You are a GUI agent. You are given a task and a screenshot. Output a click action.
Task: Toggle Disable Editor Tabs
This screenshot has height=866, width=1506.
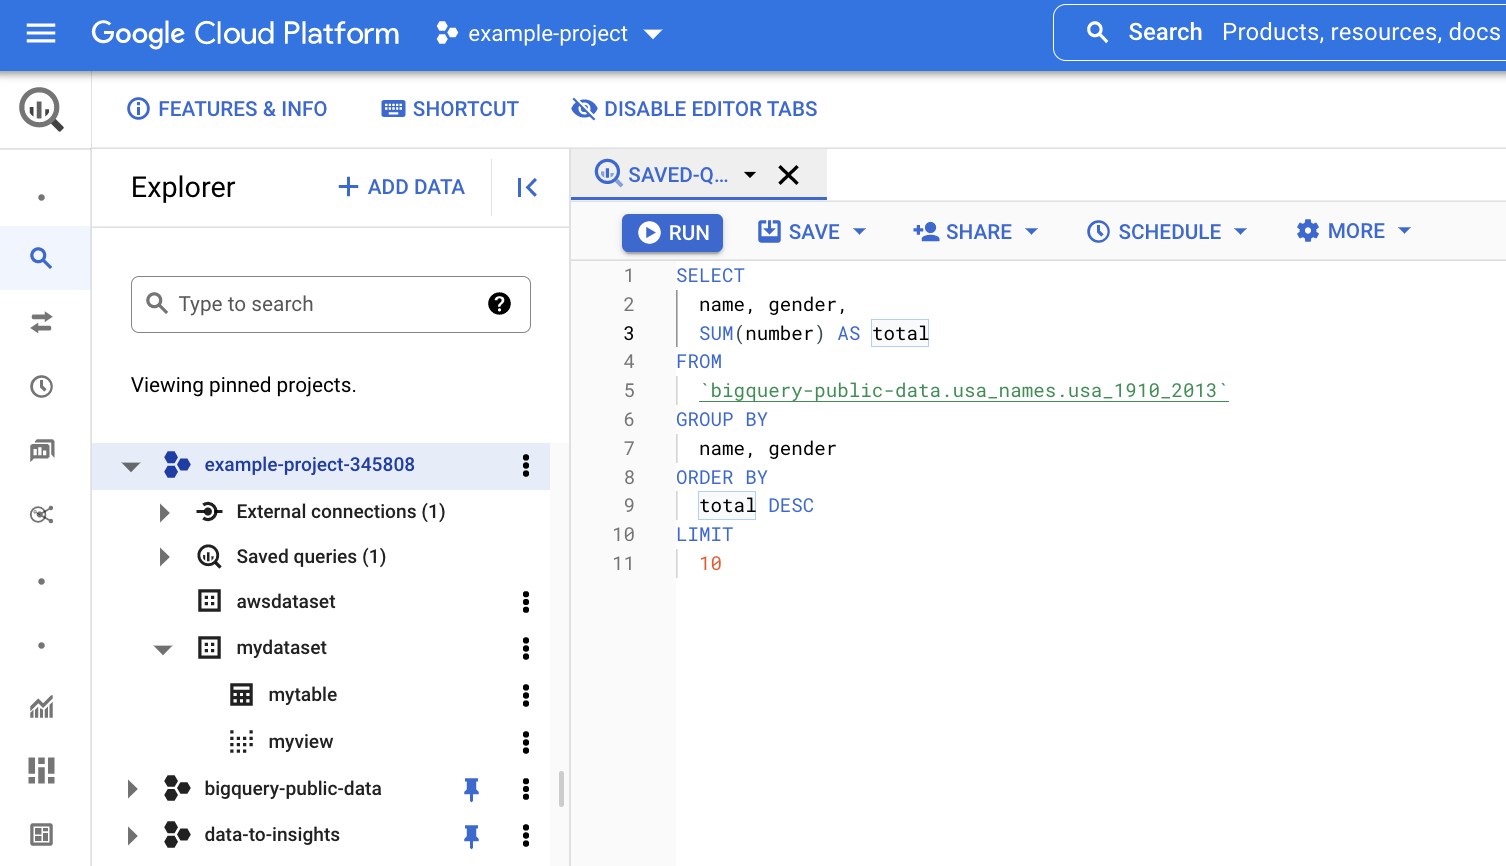[x=694, y=109]
